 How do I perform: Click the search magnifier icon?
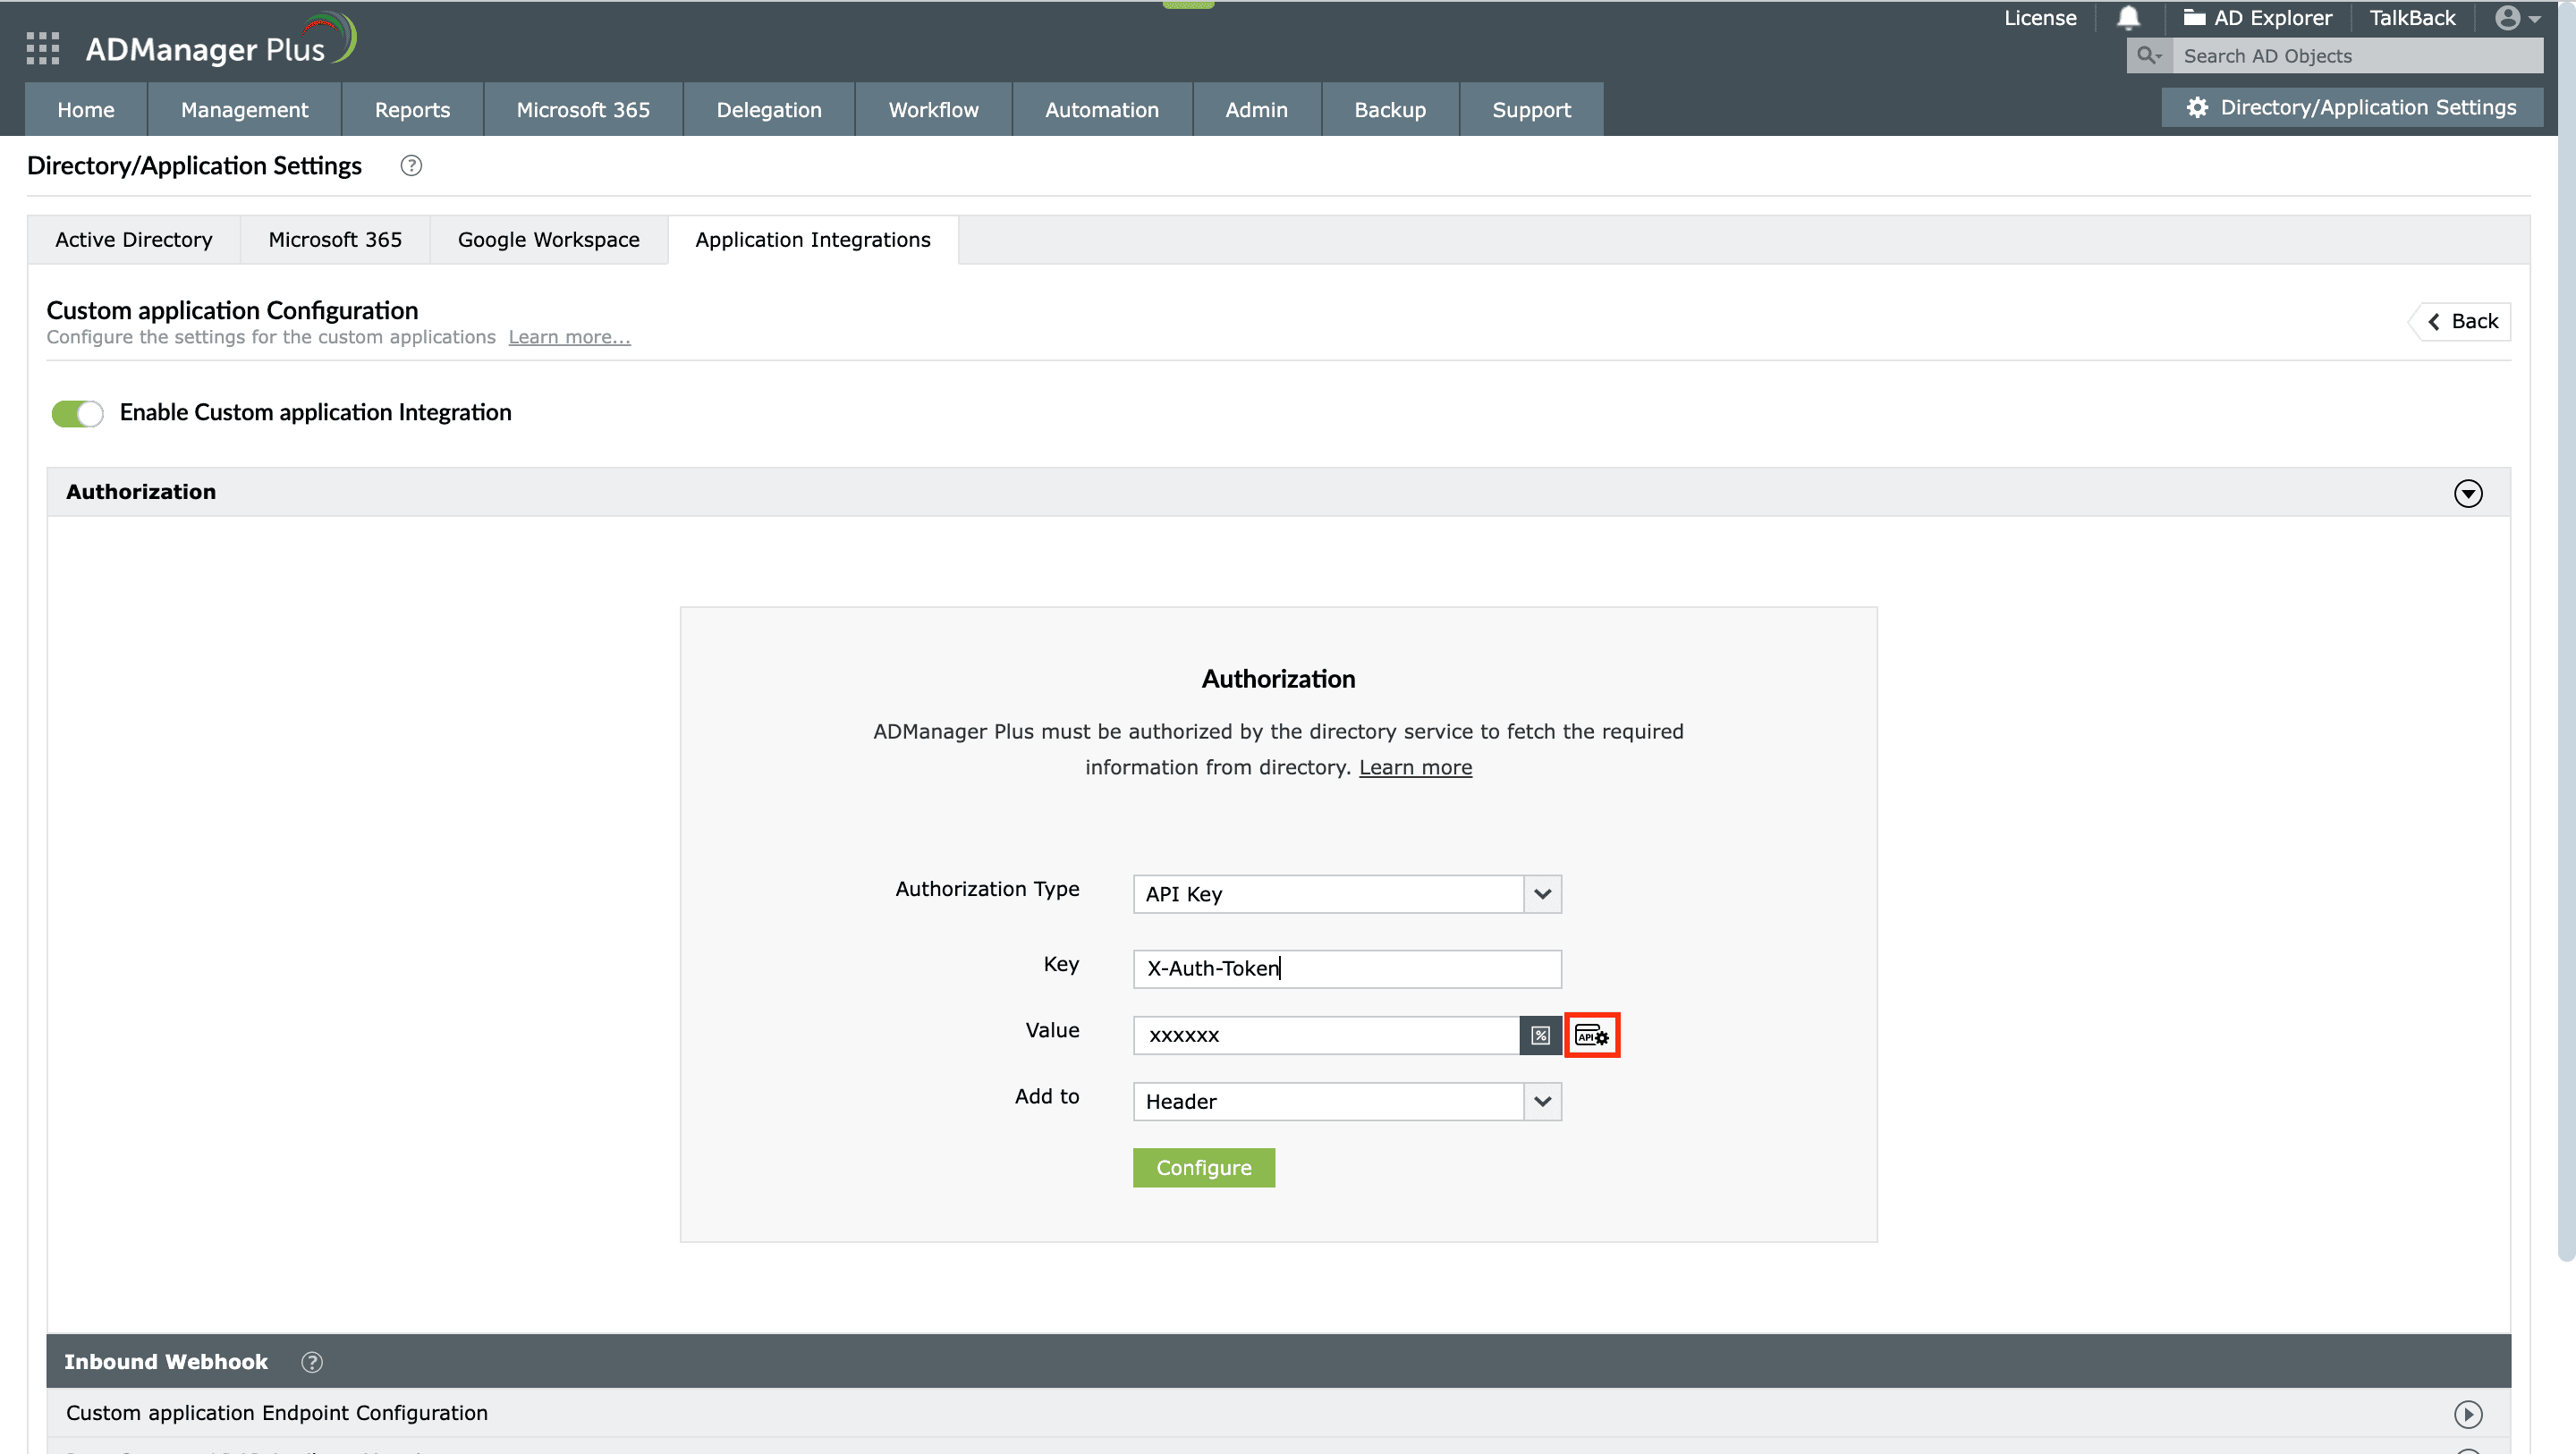pyautogui.click(x=2148, y=56)
